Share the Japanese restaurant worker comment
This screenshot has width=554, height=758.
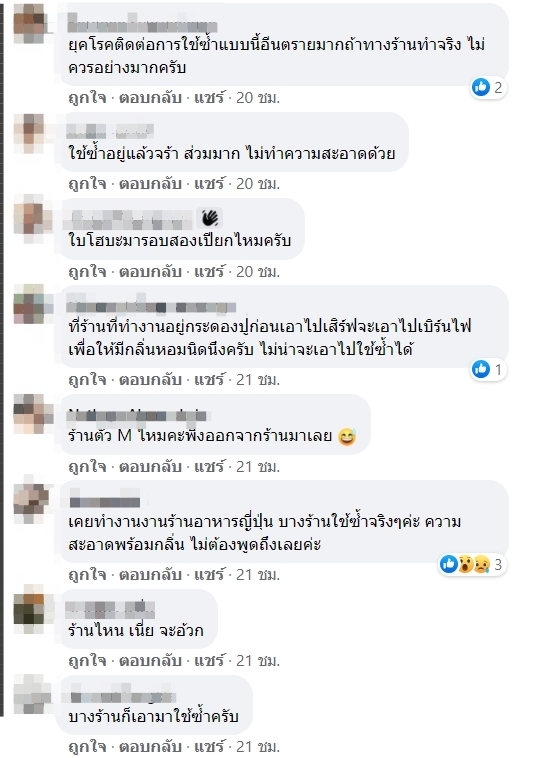(209, 575)
